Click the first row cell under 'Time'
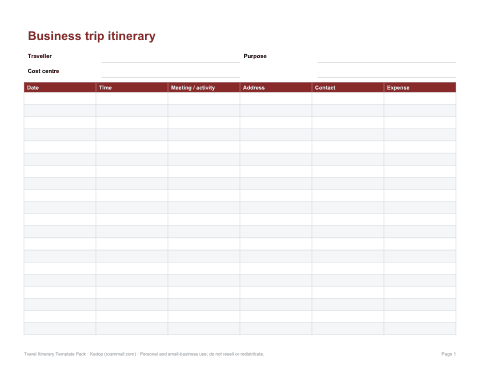This screenshot has height=371, width=480. [x=132, y=98]
